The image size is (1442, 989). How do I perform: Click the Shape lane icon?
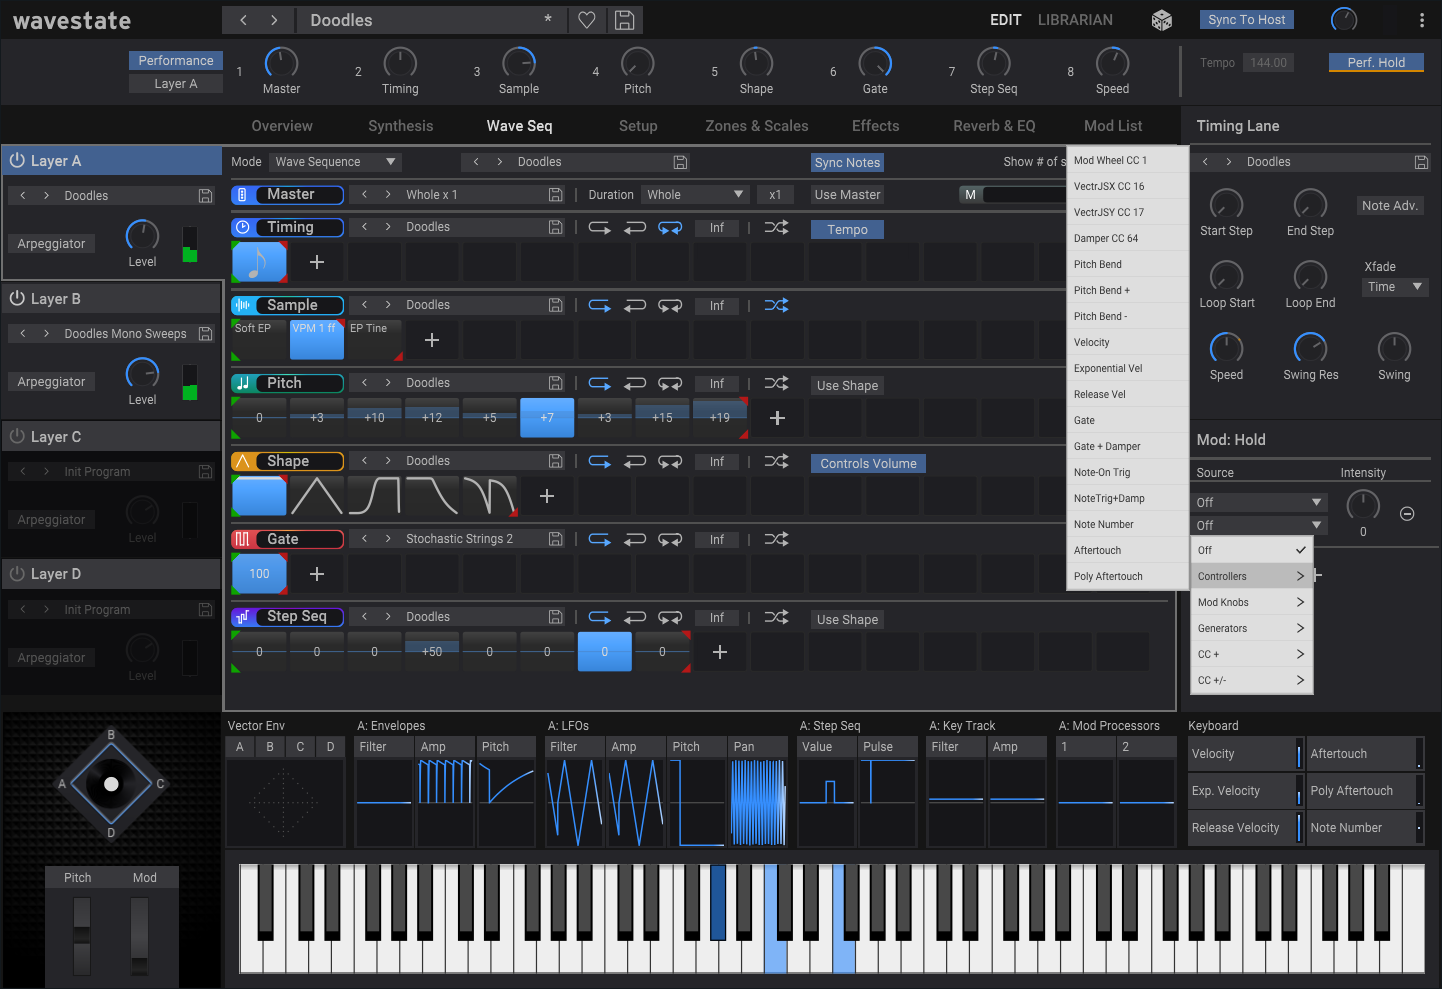coord(242,461)
